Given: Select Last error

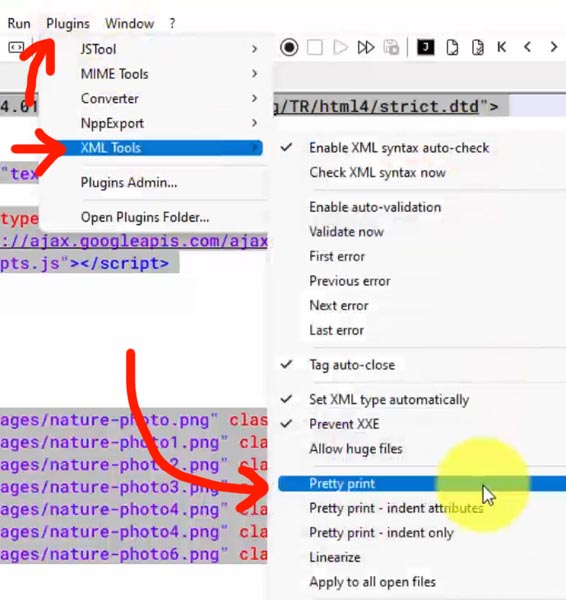Looking at the screenshot, I should (336, 330).
